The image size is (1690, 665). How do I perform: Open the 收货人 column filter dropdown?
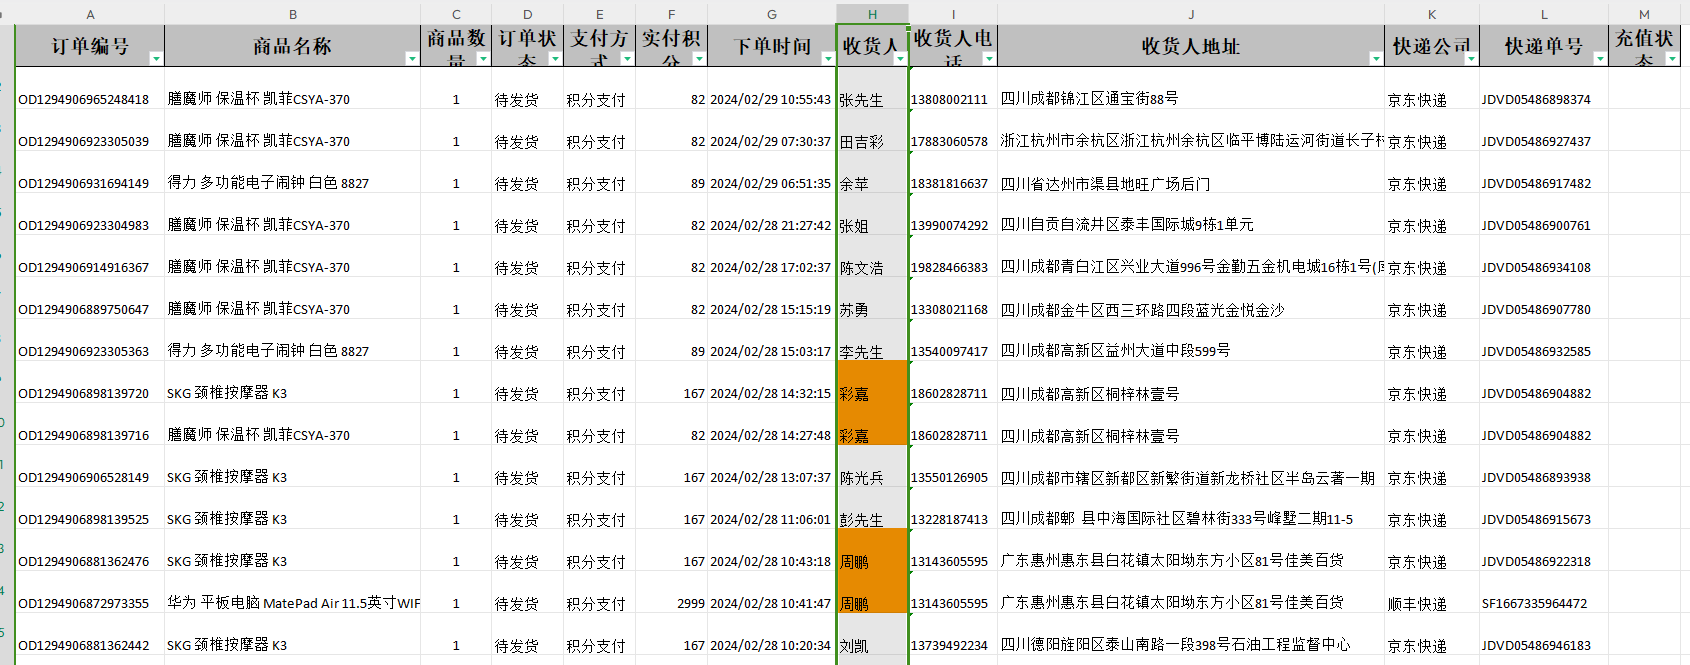(899, 59)
